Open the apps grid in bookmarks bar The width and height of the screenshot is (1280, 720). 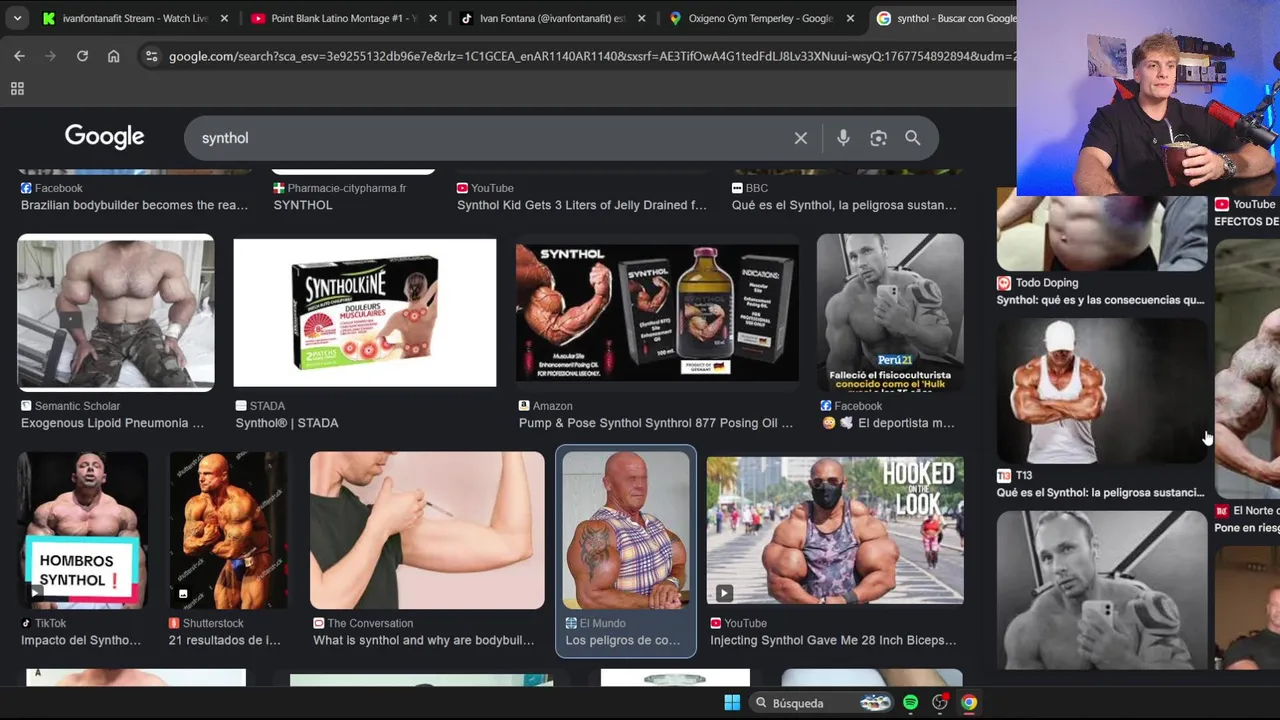pos(17,89)
